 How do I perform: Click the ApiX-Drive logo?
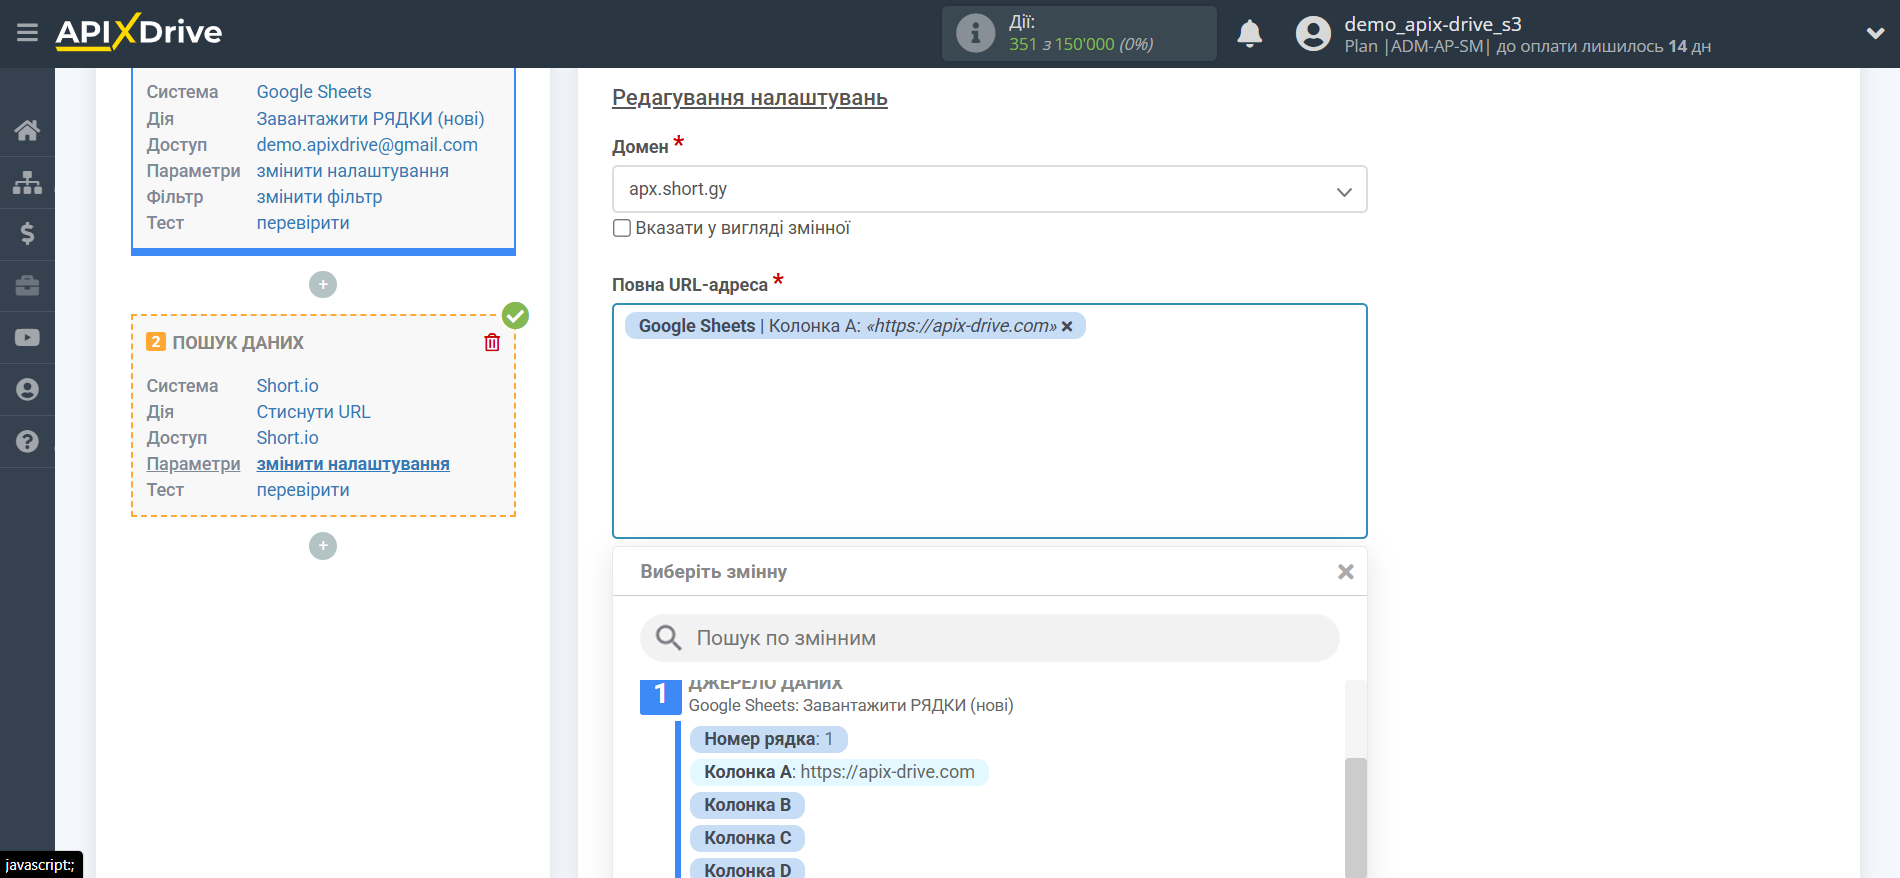[x=139, y=32]
